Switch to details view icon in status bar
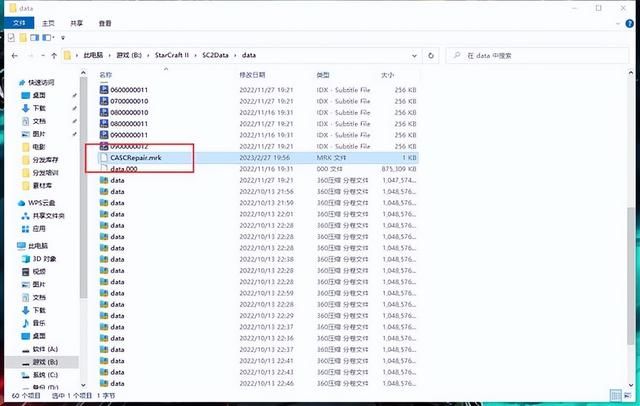Screen dimensions: 640x406 click(615, 395)
